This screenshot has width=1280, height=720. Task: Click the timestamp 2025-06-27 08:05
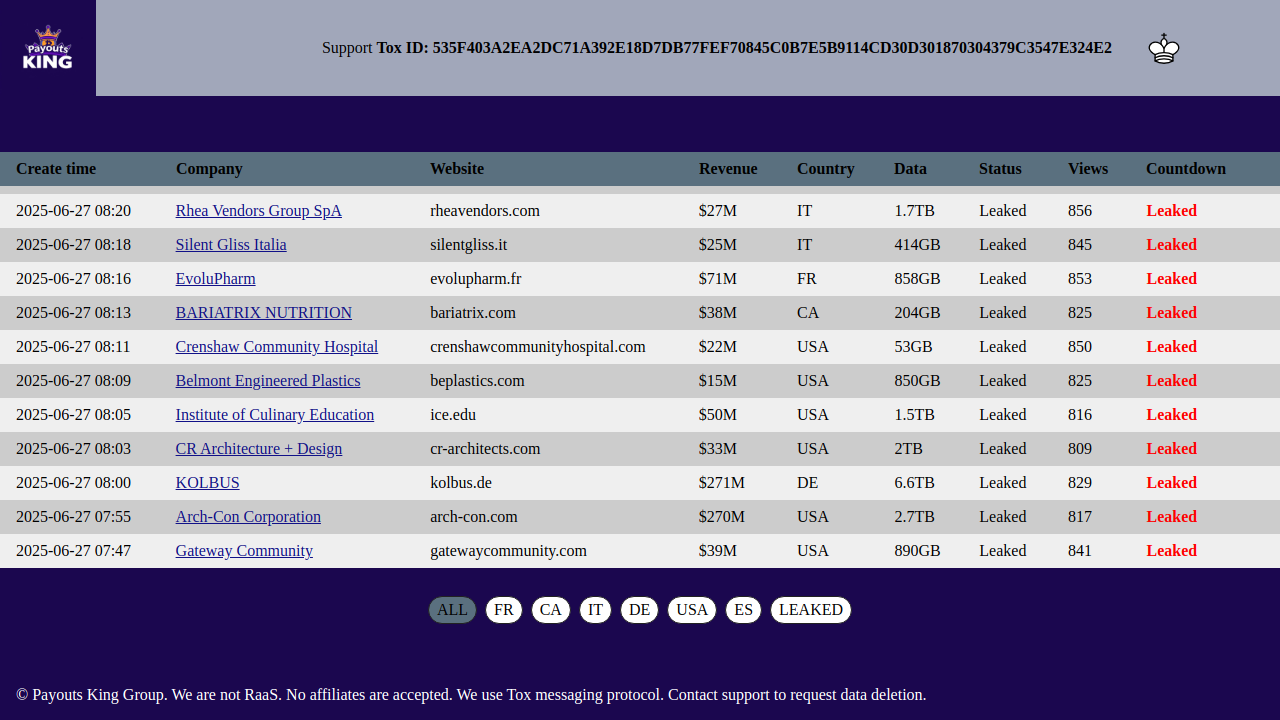73,415
